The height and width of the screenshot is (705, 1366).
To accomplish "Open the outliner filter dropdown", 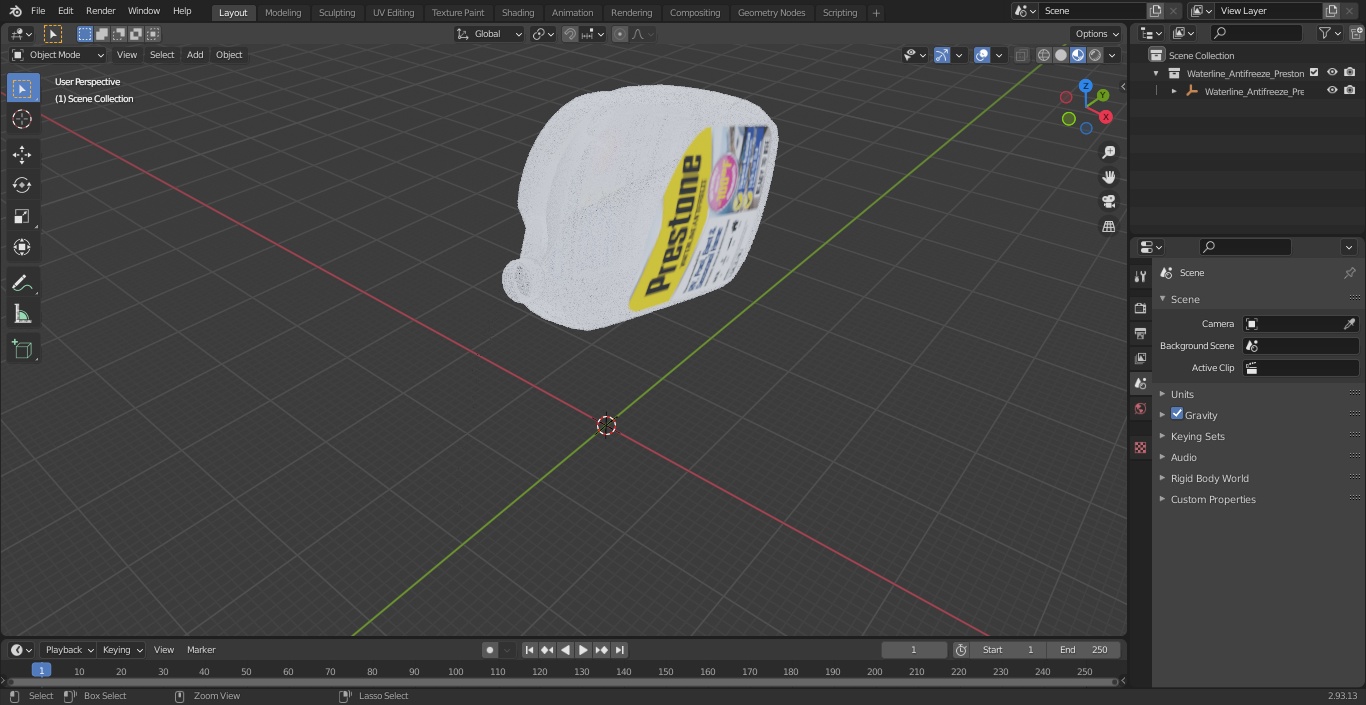I will coord(1329,33).
